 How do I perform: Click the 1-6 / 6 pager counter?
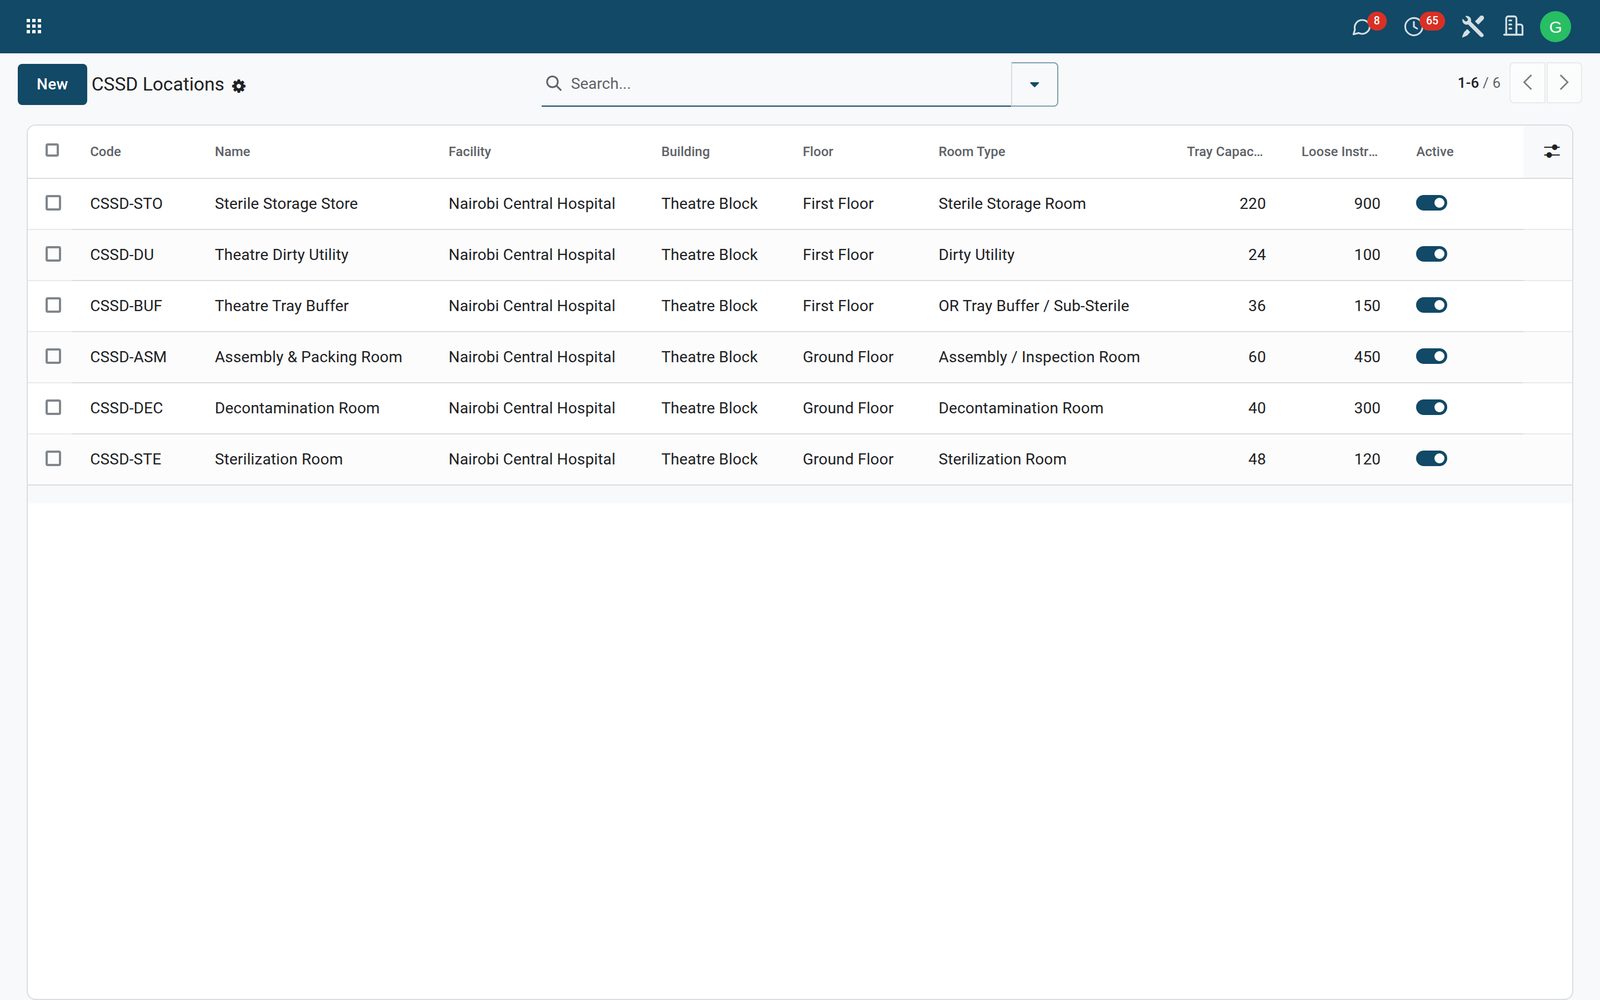pyautogui.click(x=1478, y=83)
